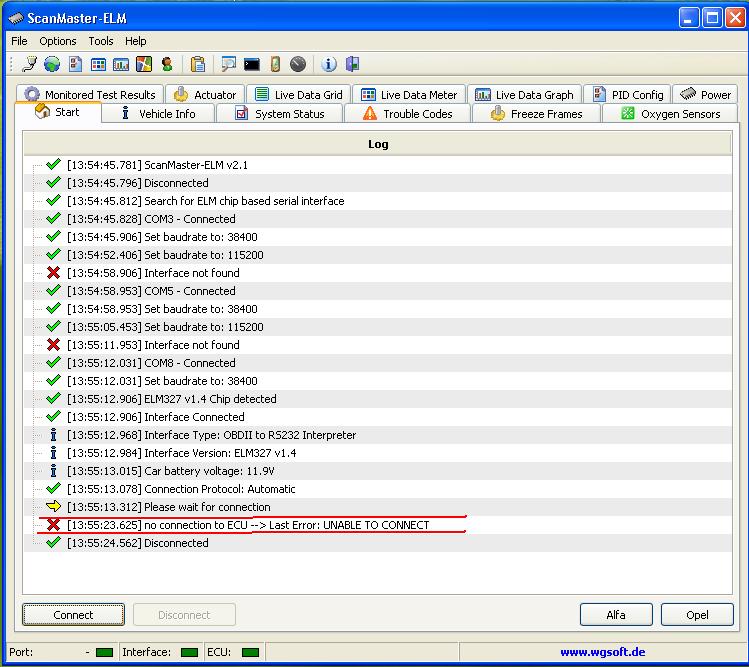Click the magnifier search icon in toolbar
This screenshot has width=749, height=667.
click(x=229, y=65)
